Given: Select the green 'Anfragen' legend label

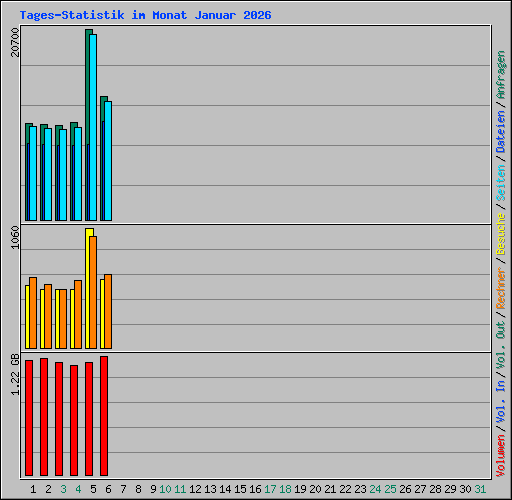Looking at the screenshot, I should tap(501, 75).
